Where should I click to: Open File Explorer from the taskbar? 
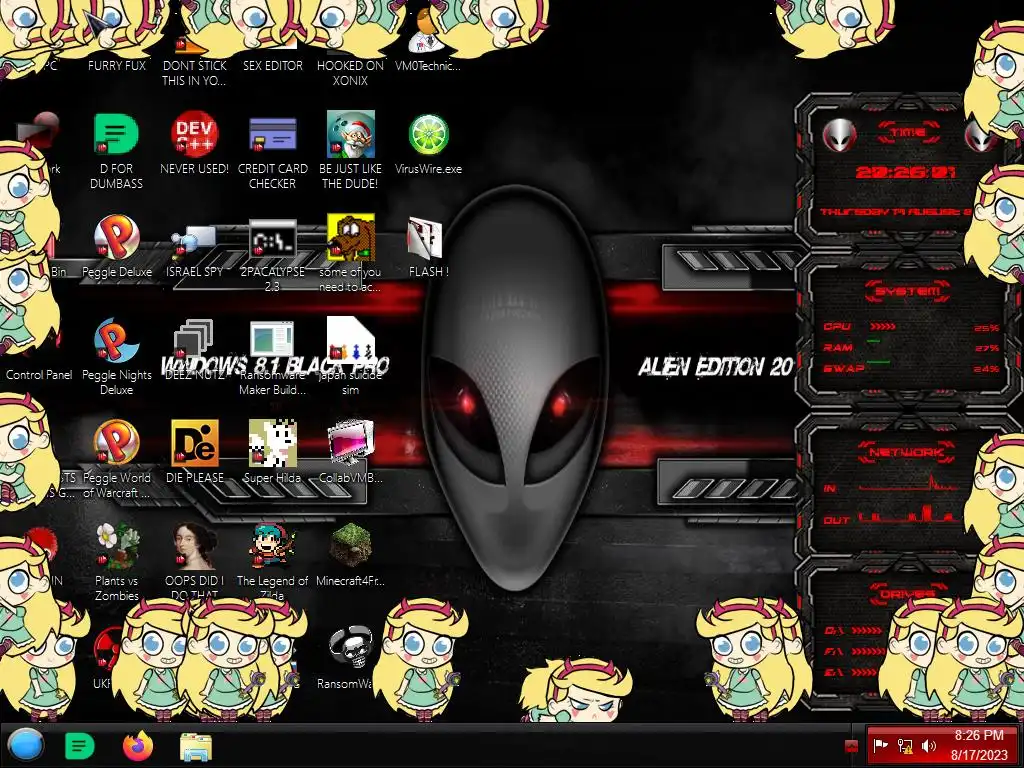(196, 746)
